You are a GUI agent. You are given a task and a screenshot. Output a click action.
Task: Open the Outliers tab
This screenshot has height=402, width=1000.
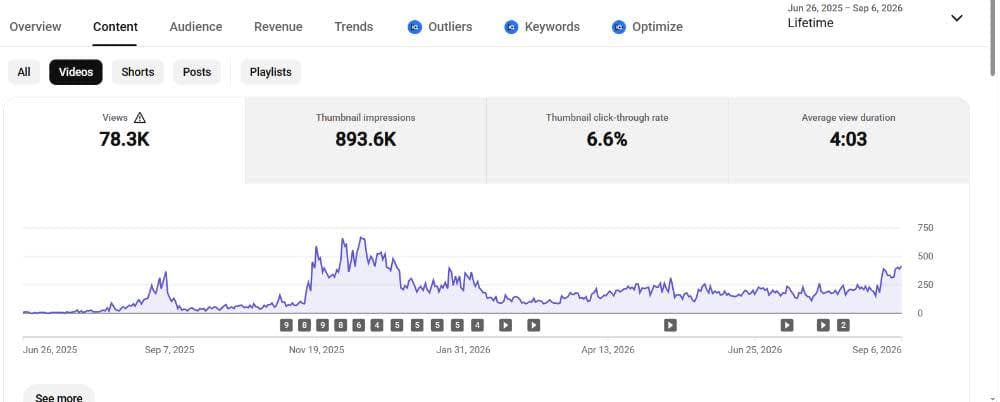440,27
